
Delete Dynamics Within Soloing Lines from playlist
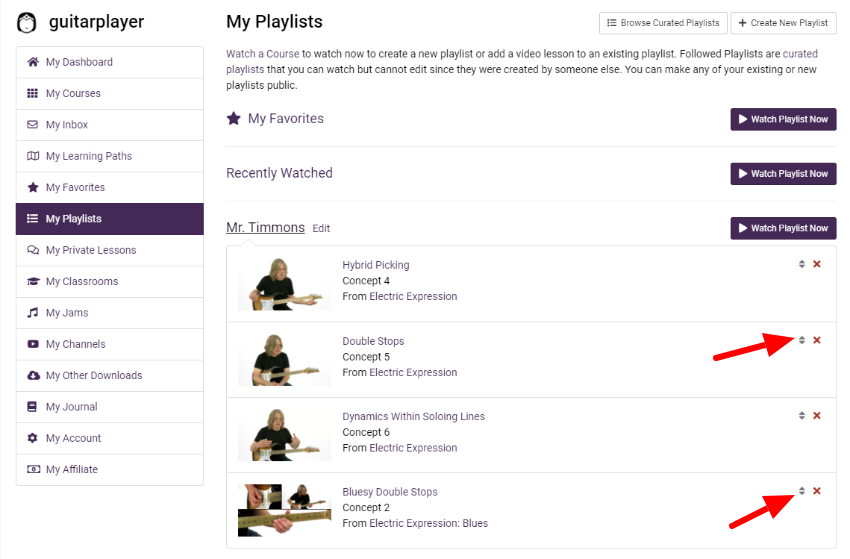[817, 415]
